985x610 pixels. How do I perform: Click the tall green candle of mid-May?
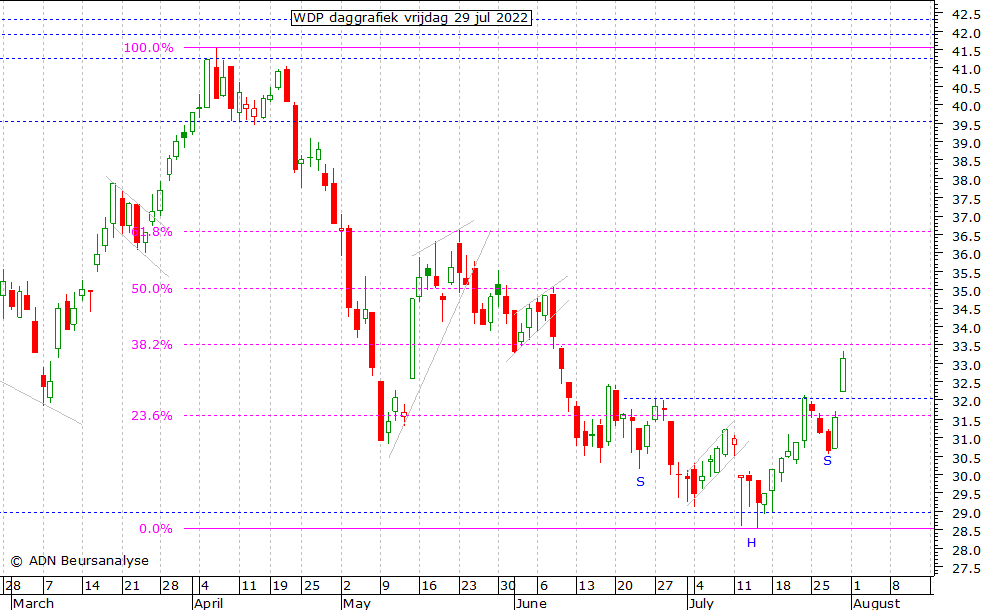pyautogui.click(x=413, y=338)
